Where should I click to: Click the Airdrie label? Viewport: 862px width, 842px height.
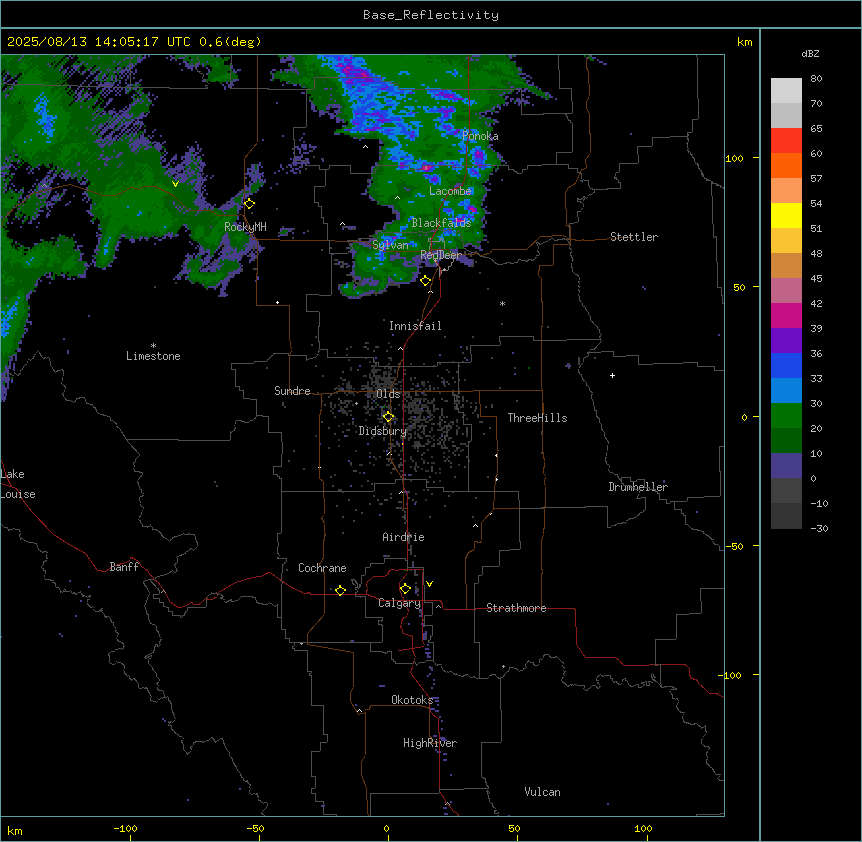click(403, 537)
